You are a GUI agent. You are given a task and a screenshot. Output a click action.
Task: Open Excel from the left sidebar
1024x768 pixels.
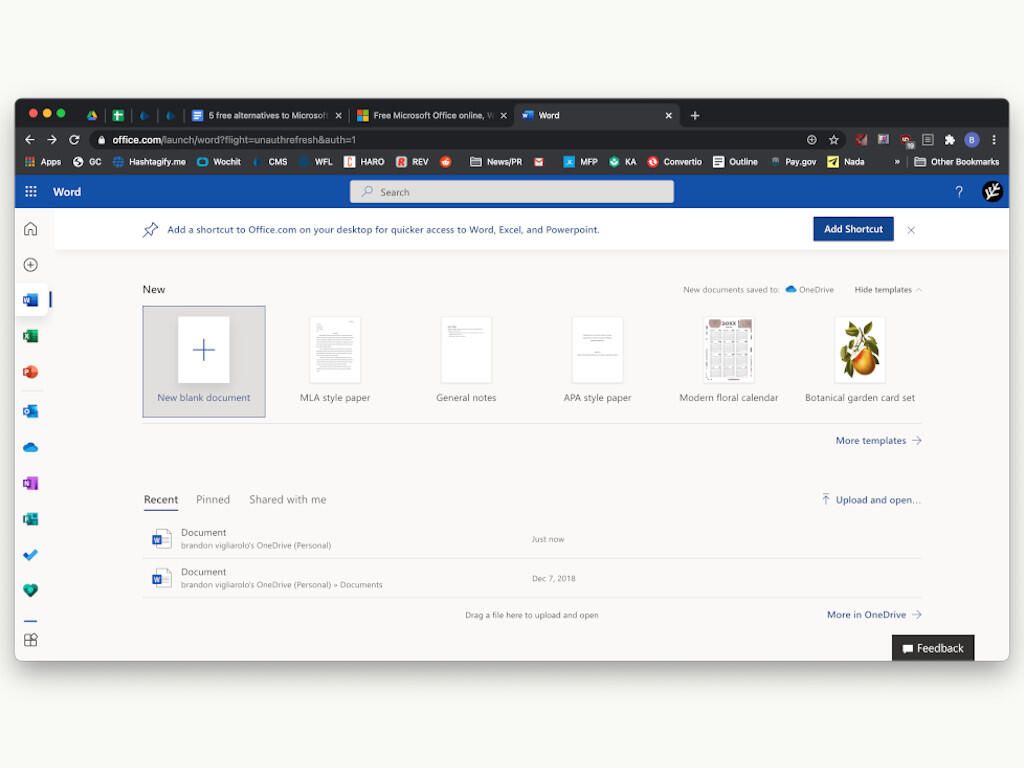[31, 336]
